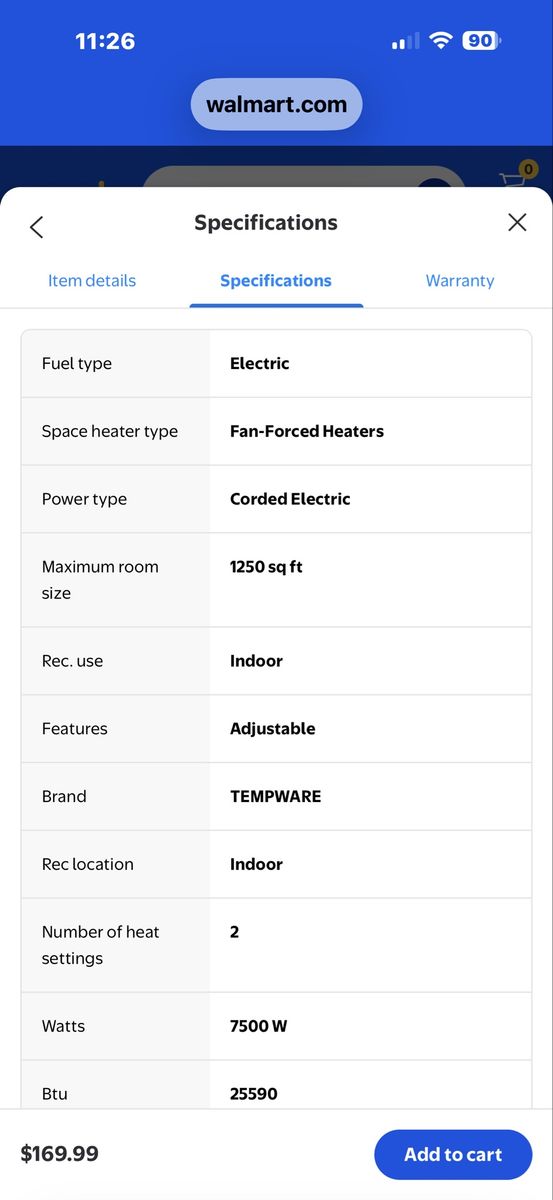Screen dimensions: 553x1200
Task: Tap the Wi-Fi status icon
Action: pos(441,40)
